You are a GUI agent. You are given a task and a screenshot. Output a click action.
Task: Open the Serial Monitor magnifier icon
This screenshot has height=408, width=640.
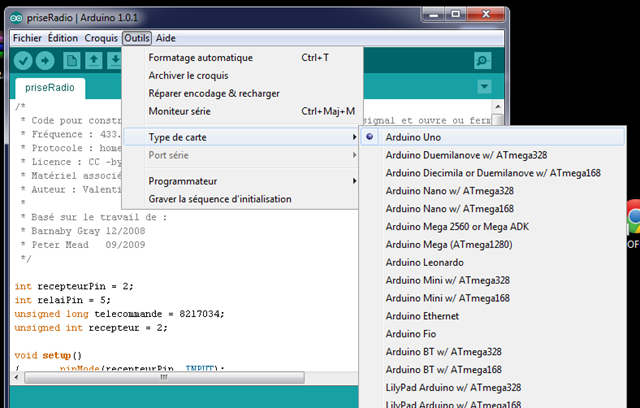482,61
